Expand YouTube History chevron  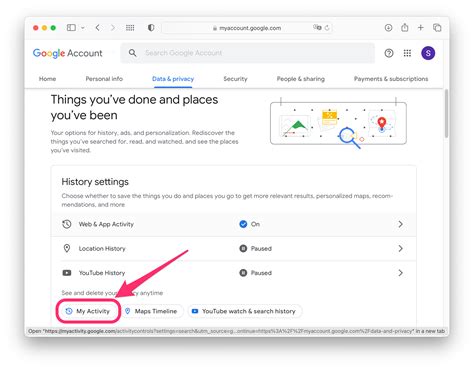click(x=400, y=273)
